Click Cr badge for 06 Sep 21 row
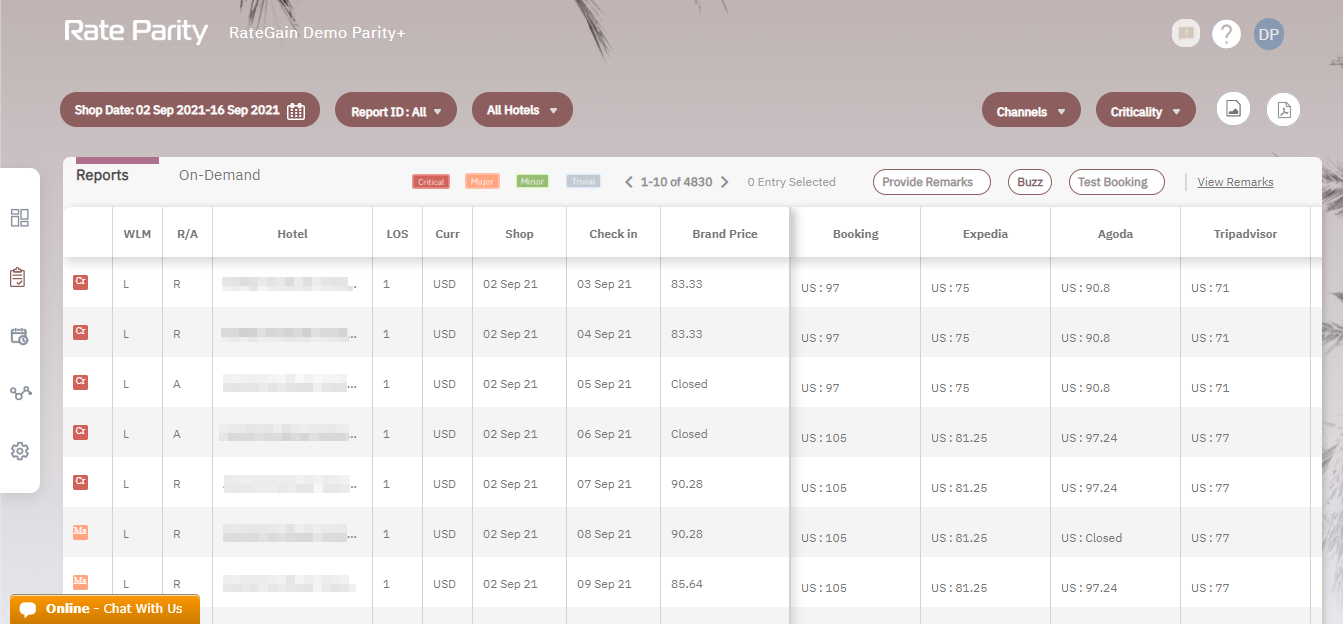 coord(81,432)
